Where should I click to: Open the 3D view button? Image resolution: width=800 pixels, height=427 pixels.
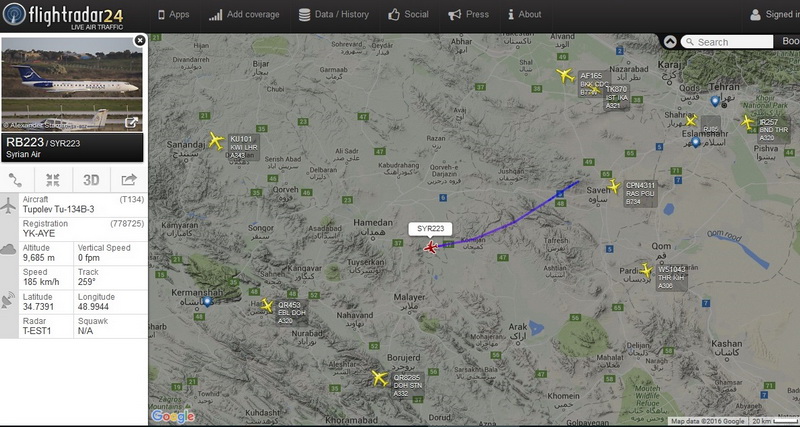pyautogui.click(x=91, y=180)
